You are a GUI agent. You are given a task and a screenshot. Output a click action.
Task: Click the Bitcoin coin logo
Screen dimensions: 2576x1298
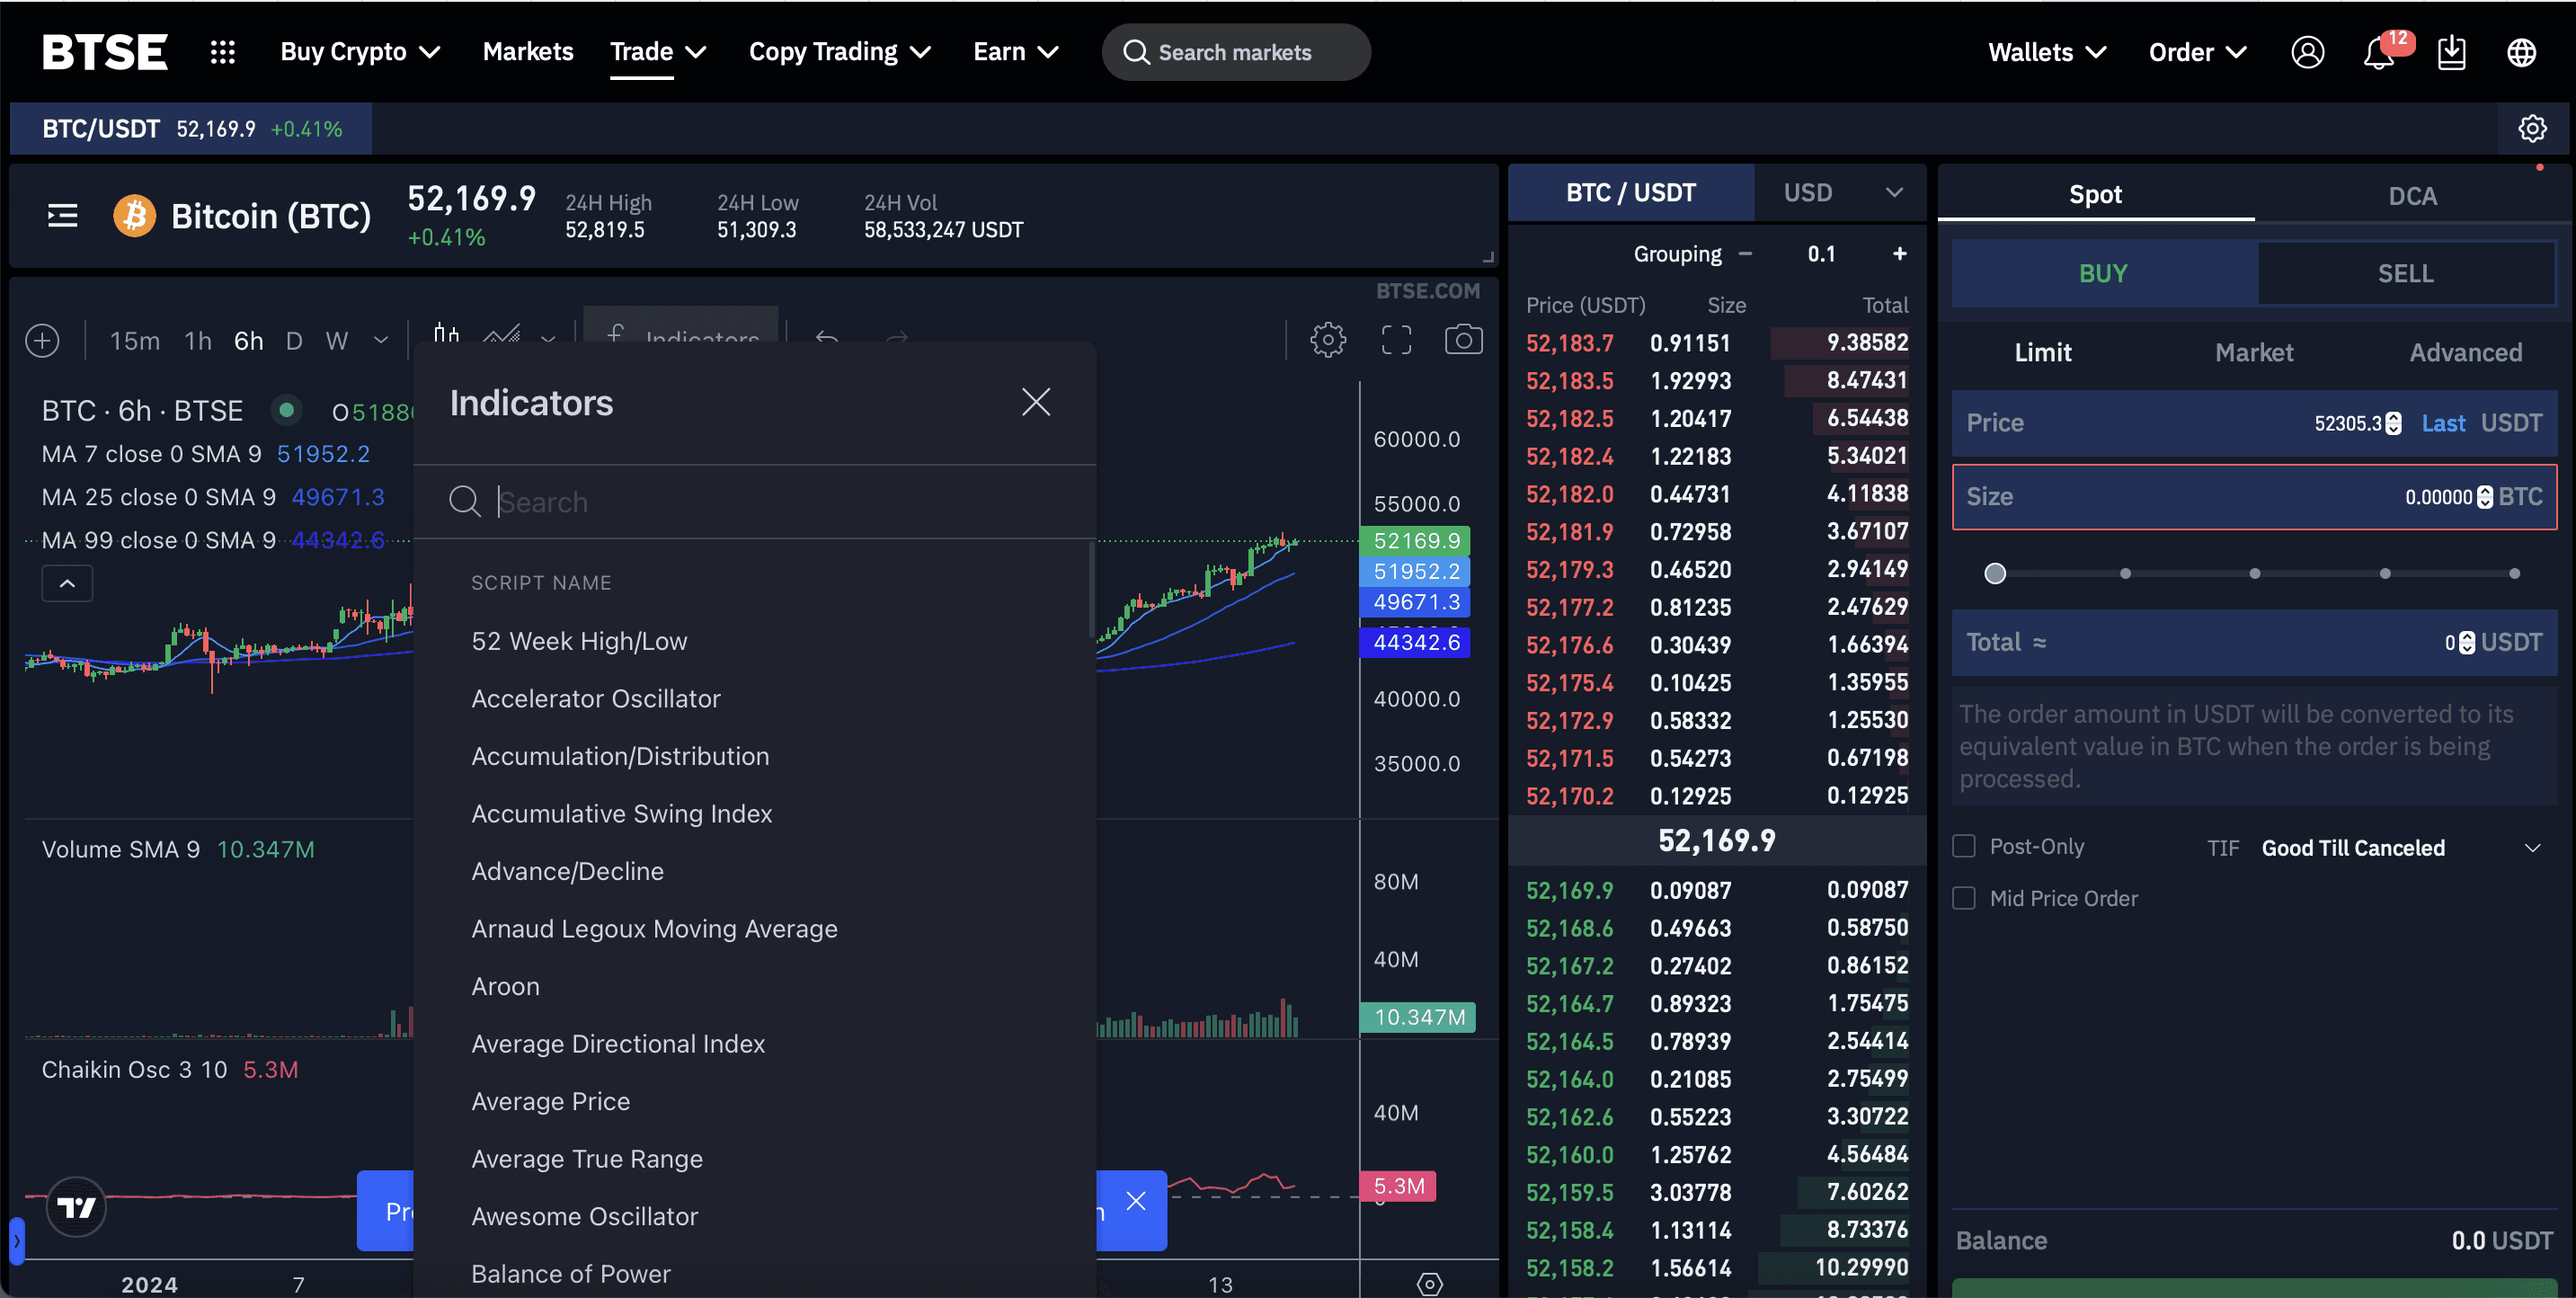134,215
